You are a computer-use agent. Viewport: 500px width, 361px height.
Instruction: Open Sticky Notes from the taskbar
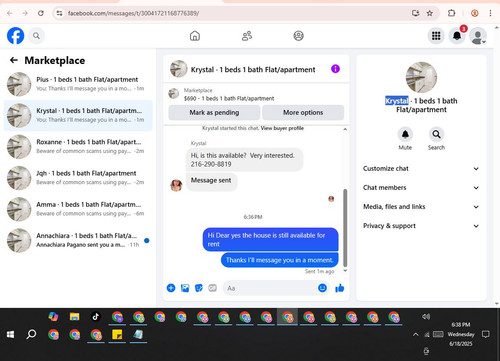pyautogui.click(x=117, y=334)
